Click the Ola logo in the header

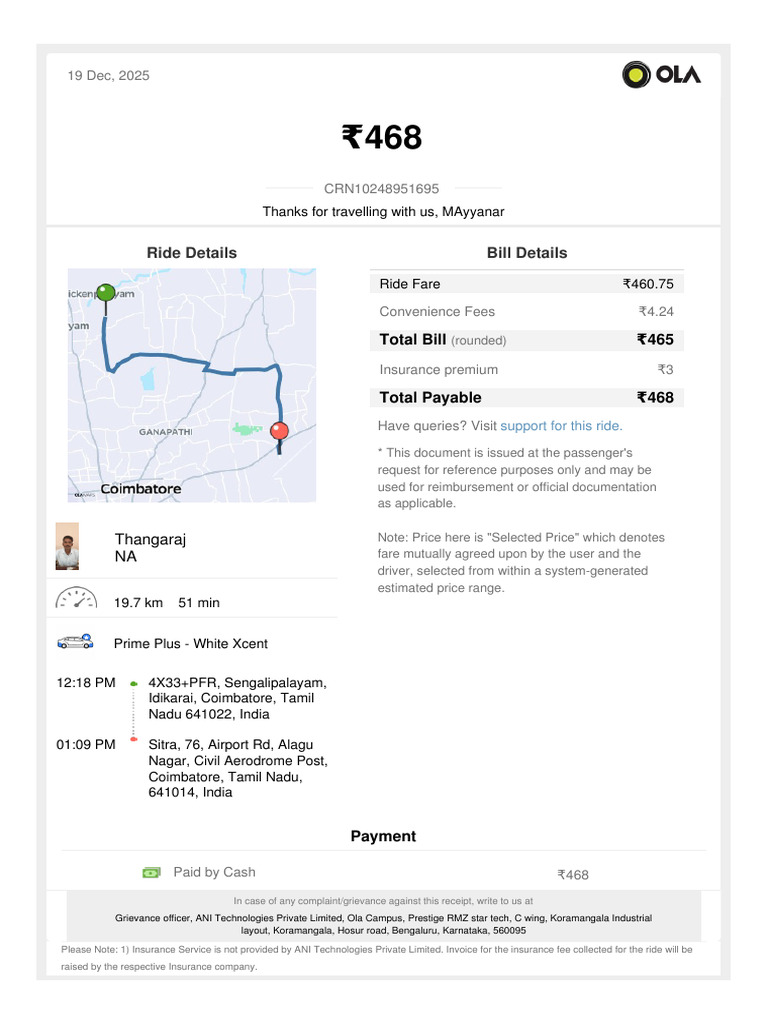[661, 75]
